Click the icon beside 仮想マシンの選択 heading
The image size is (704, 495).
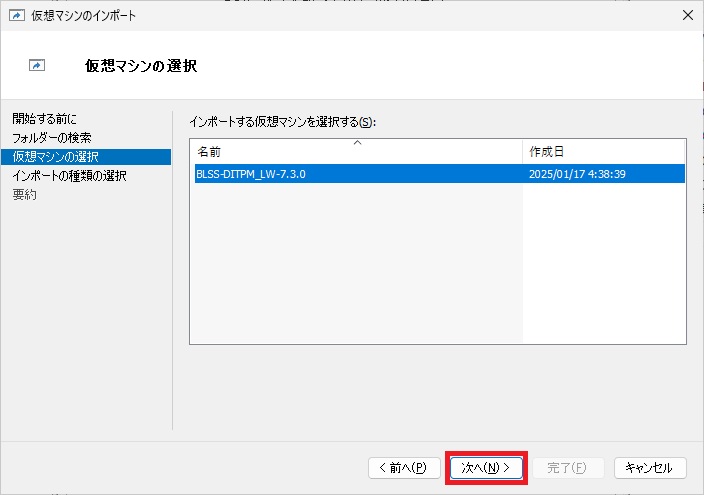pos(37,66)
